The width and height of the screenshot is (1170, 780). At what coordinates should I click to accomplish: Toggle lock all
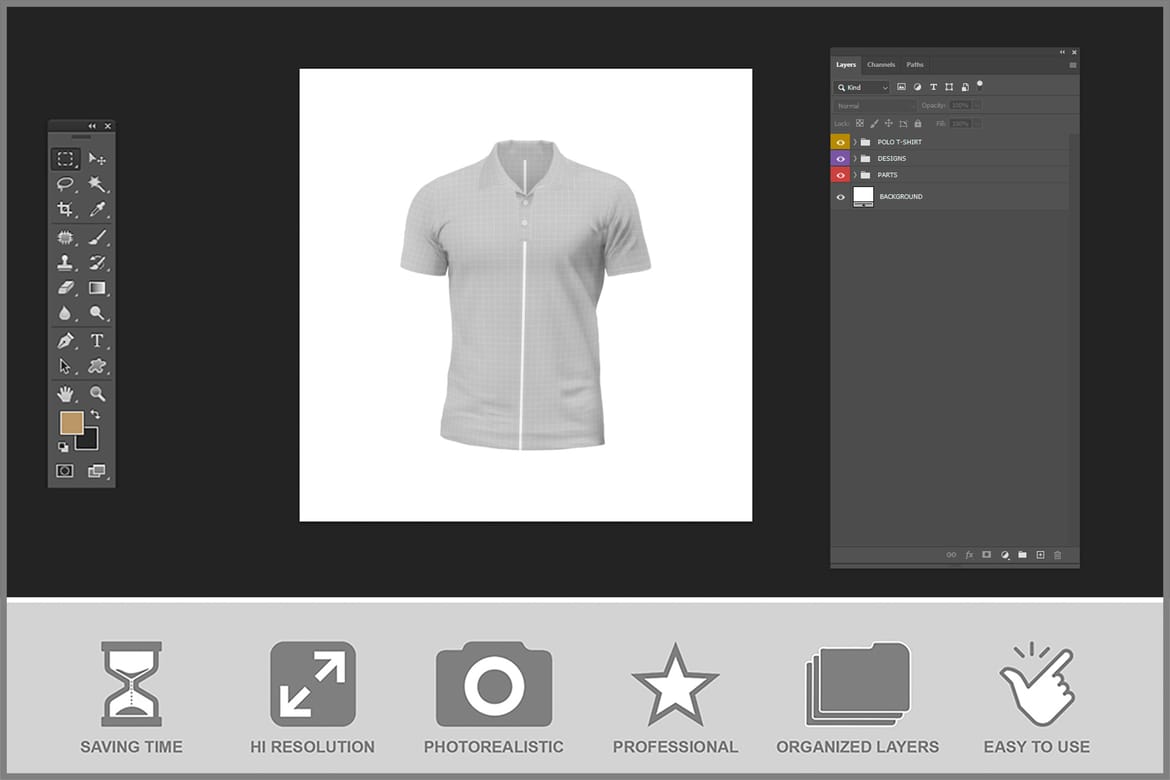[918, 123]
